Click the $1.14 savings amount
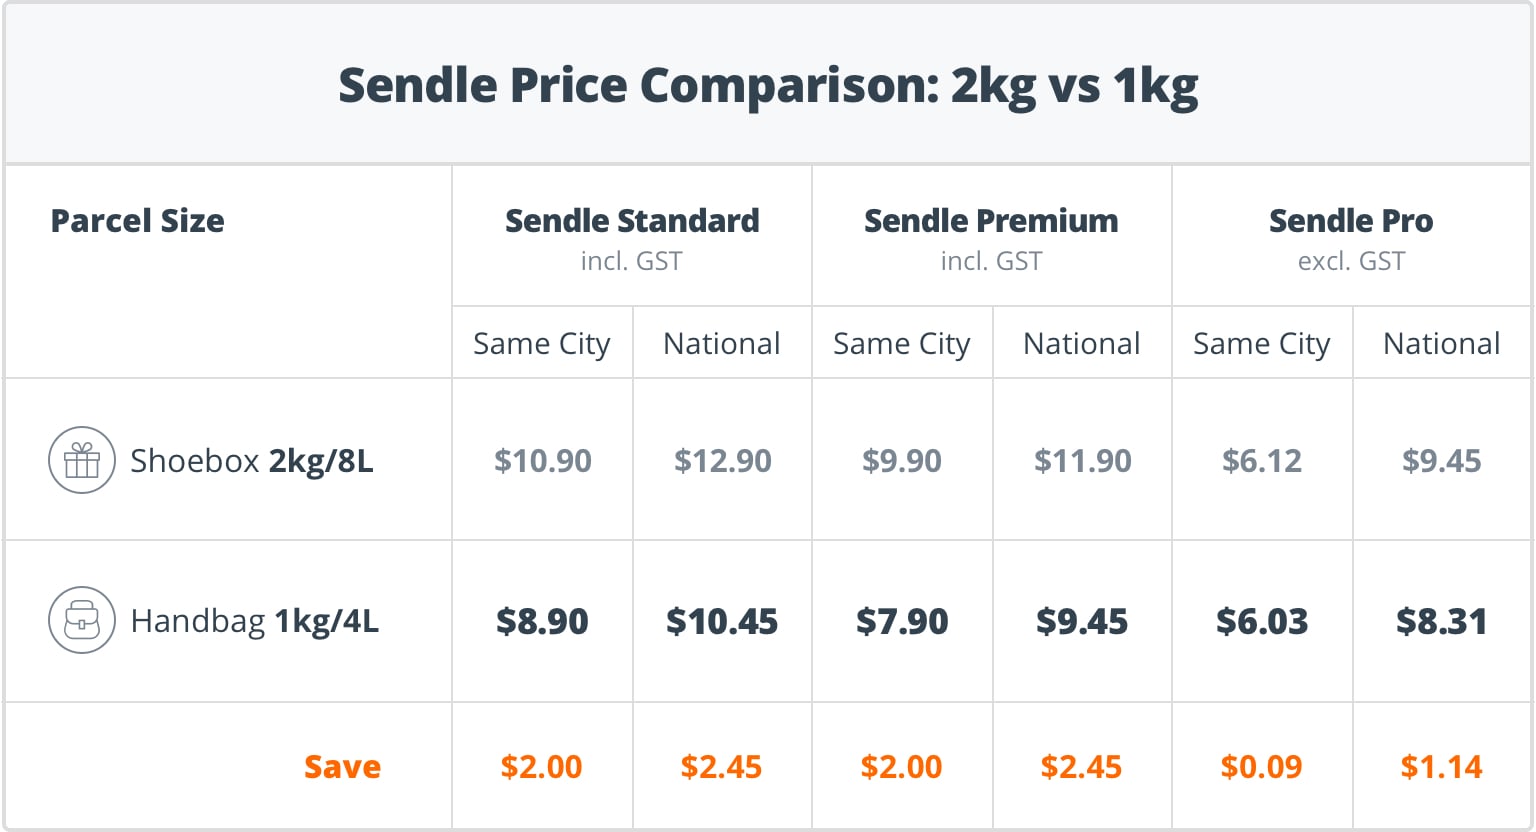Viewport: 1536px width, 832px height. 1442,767
